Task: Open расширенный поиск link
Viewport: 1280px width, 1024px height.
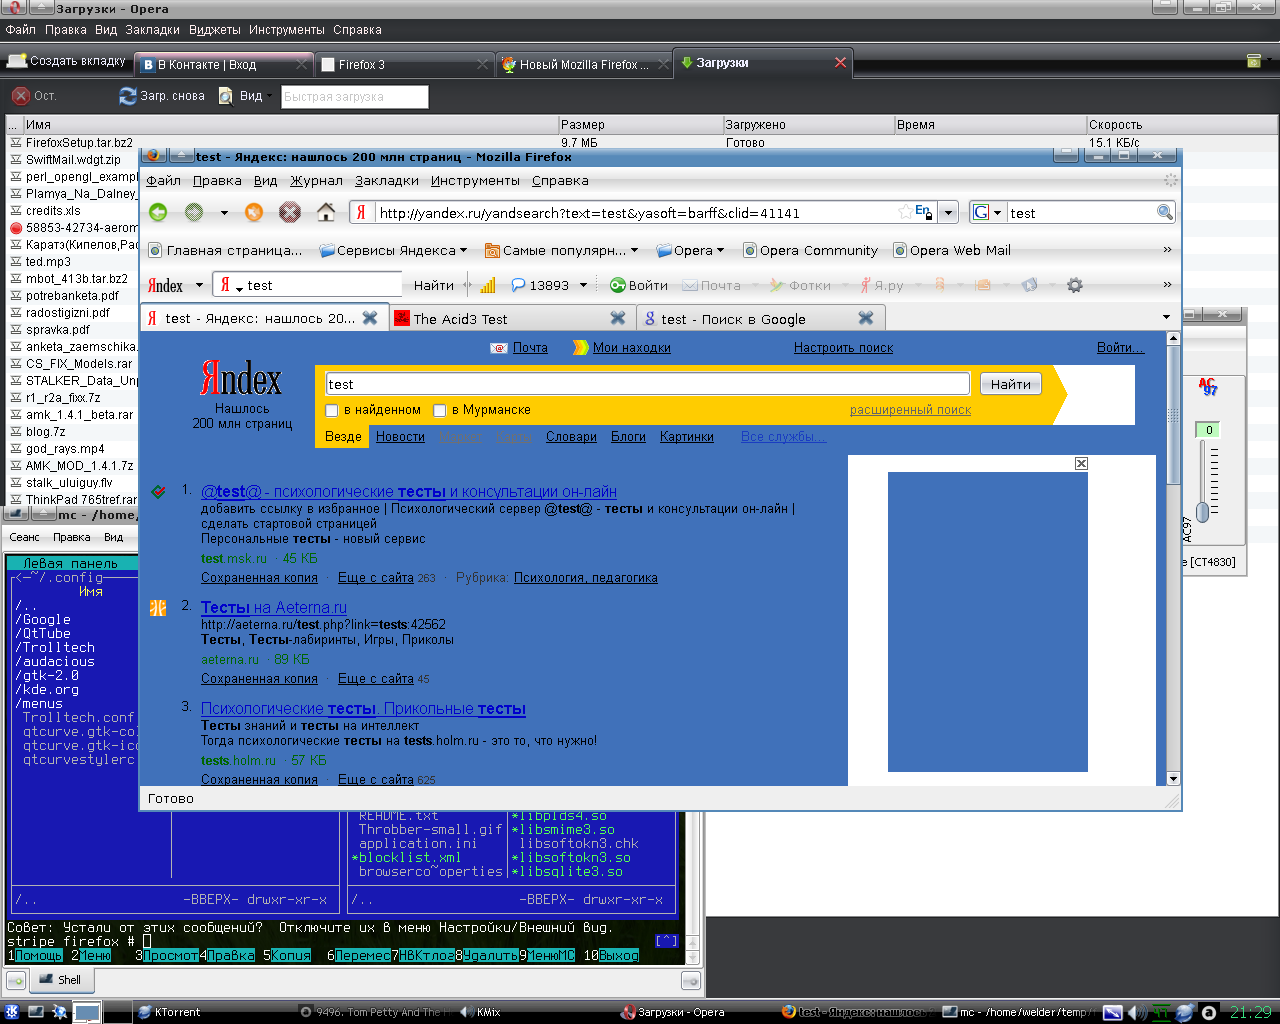Action: click(x=910, y=410)
